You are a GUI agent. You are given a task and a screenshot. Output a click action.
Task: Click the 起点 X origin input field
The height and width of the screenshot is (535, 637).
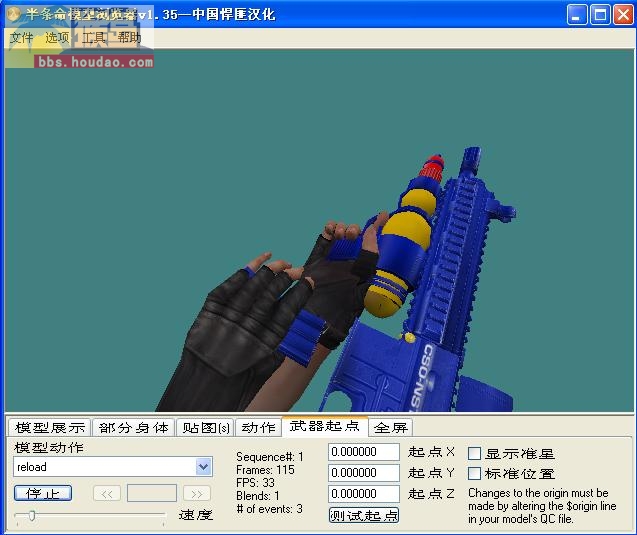(364, 452)
